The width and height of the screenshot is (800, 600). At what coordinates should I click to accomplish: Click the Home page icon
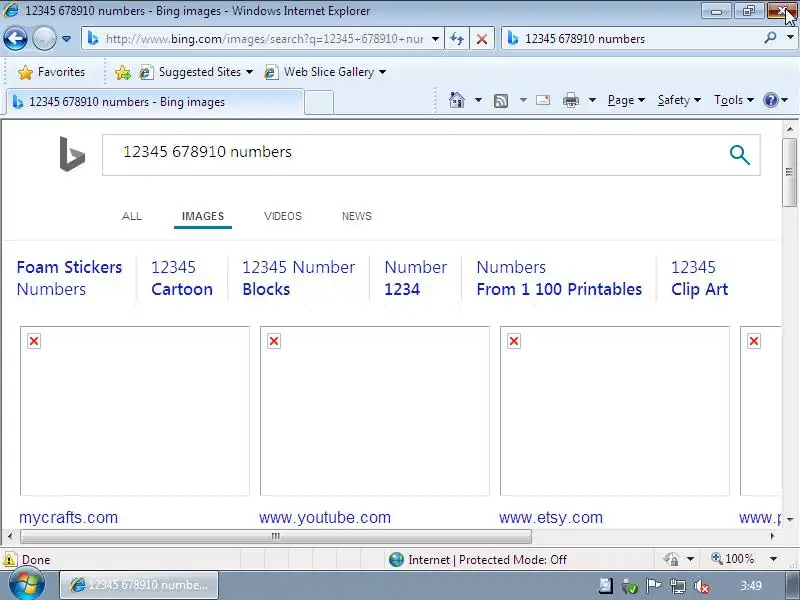tap(457, 100)
